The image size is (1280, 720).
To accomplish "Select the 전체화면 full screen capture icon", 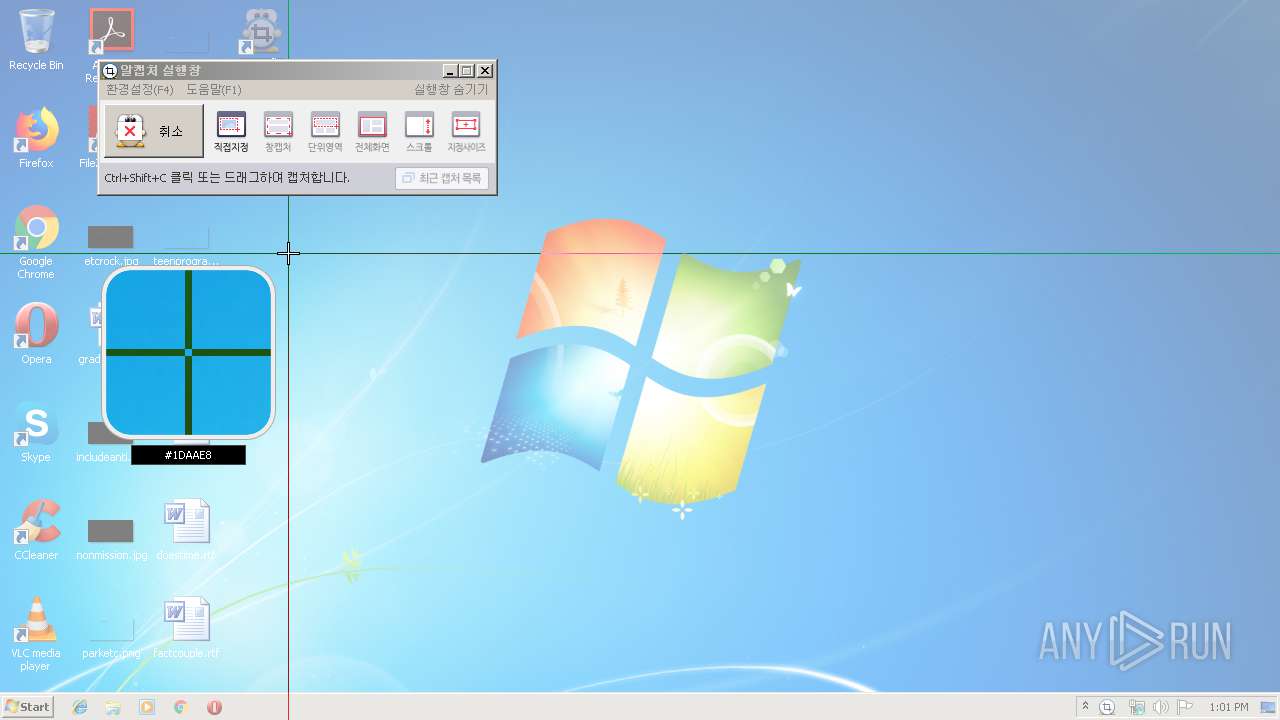I will tap(372, 132).
